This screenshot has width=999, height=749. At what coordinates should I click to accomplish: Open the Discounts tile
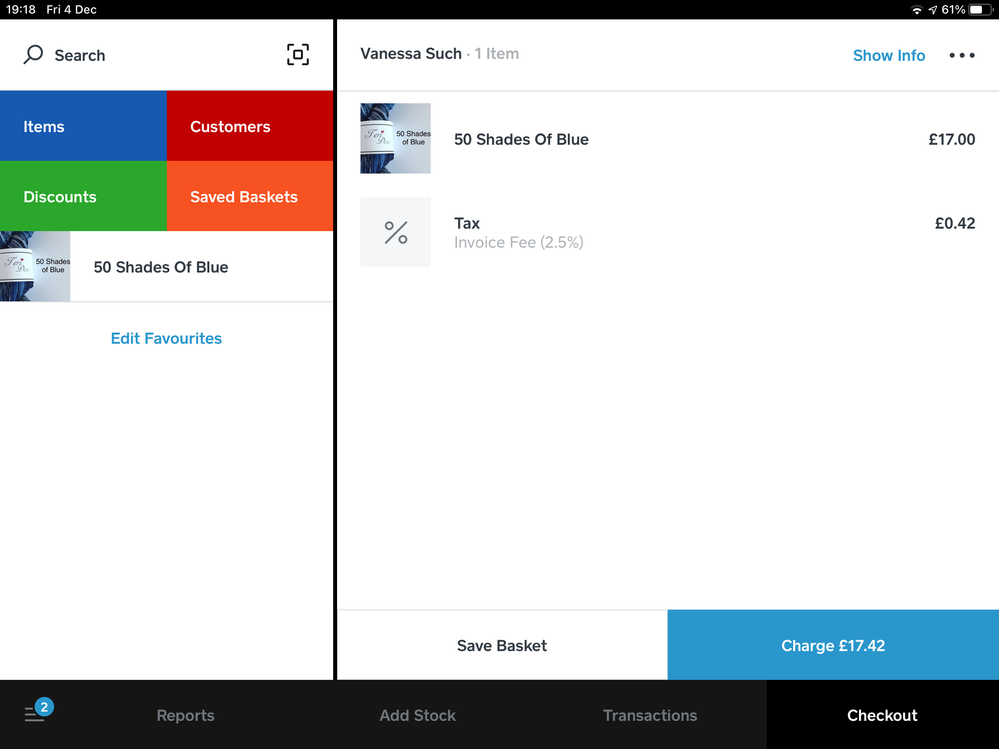coord(83,196)
